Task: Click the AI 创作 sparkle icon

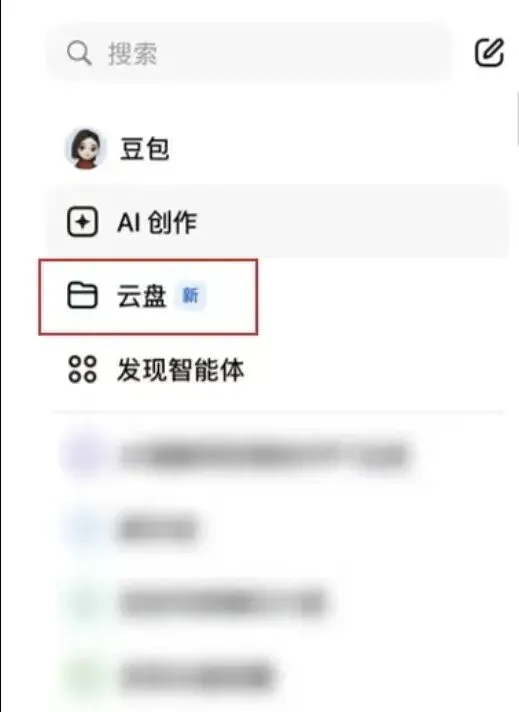Action: coord(82,222)
